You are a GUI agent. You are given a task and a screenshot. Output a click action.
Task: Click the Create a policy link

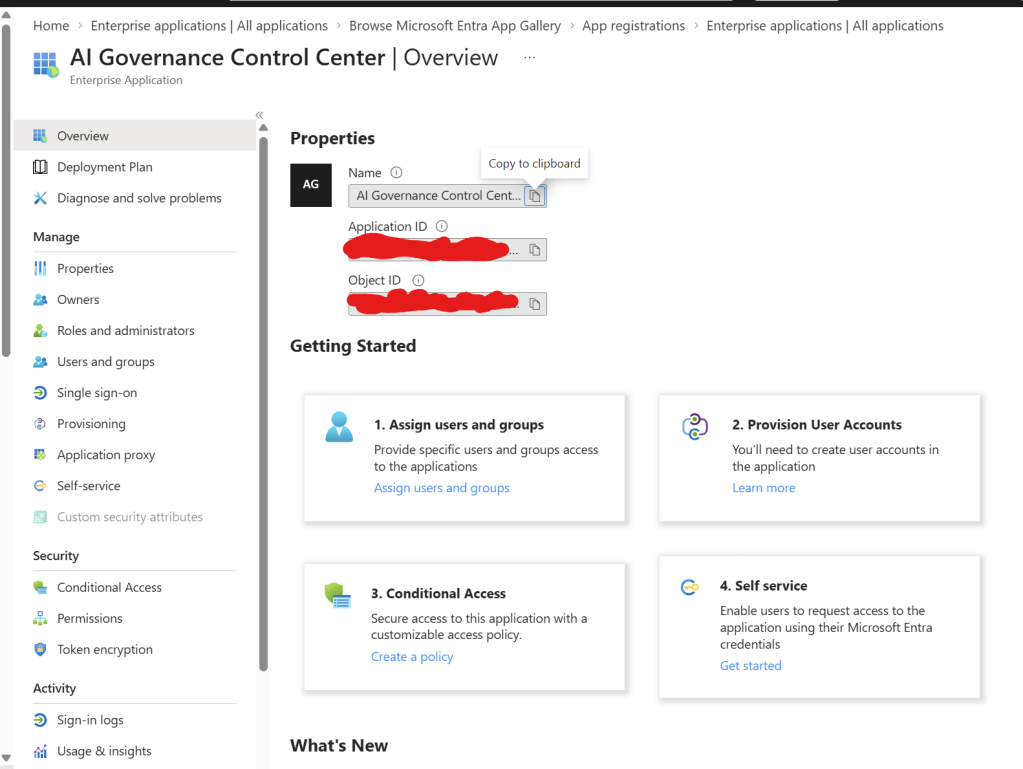click(412, 657)
